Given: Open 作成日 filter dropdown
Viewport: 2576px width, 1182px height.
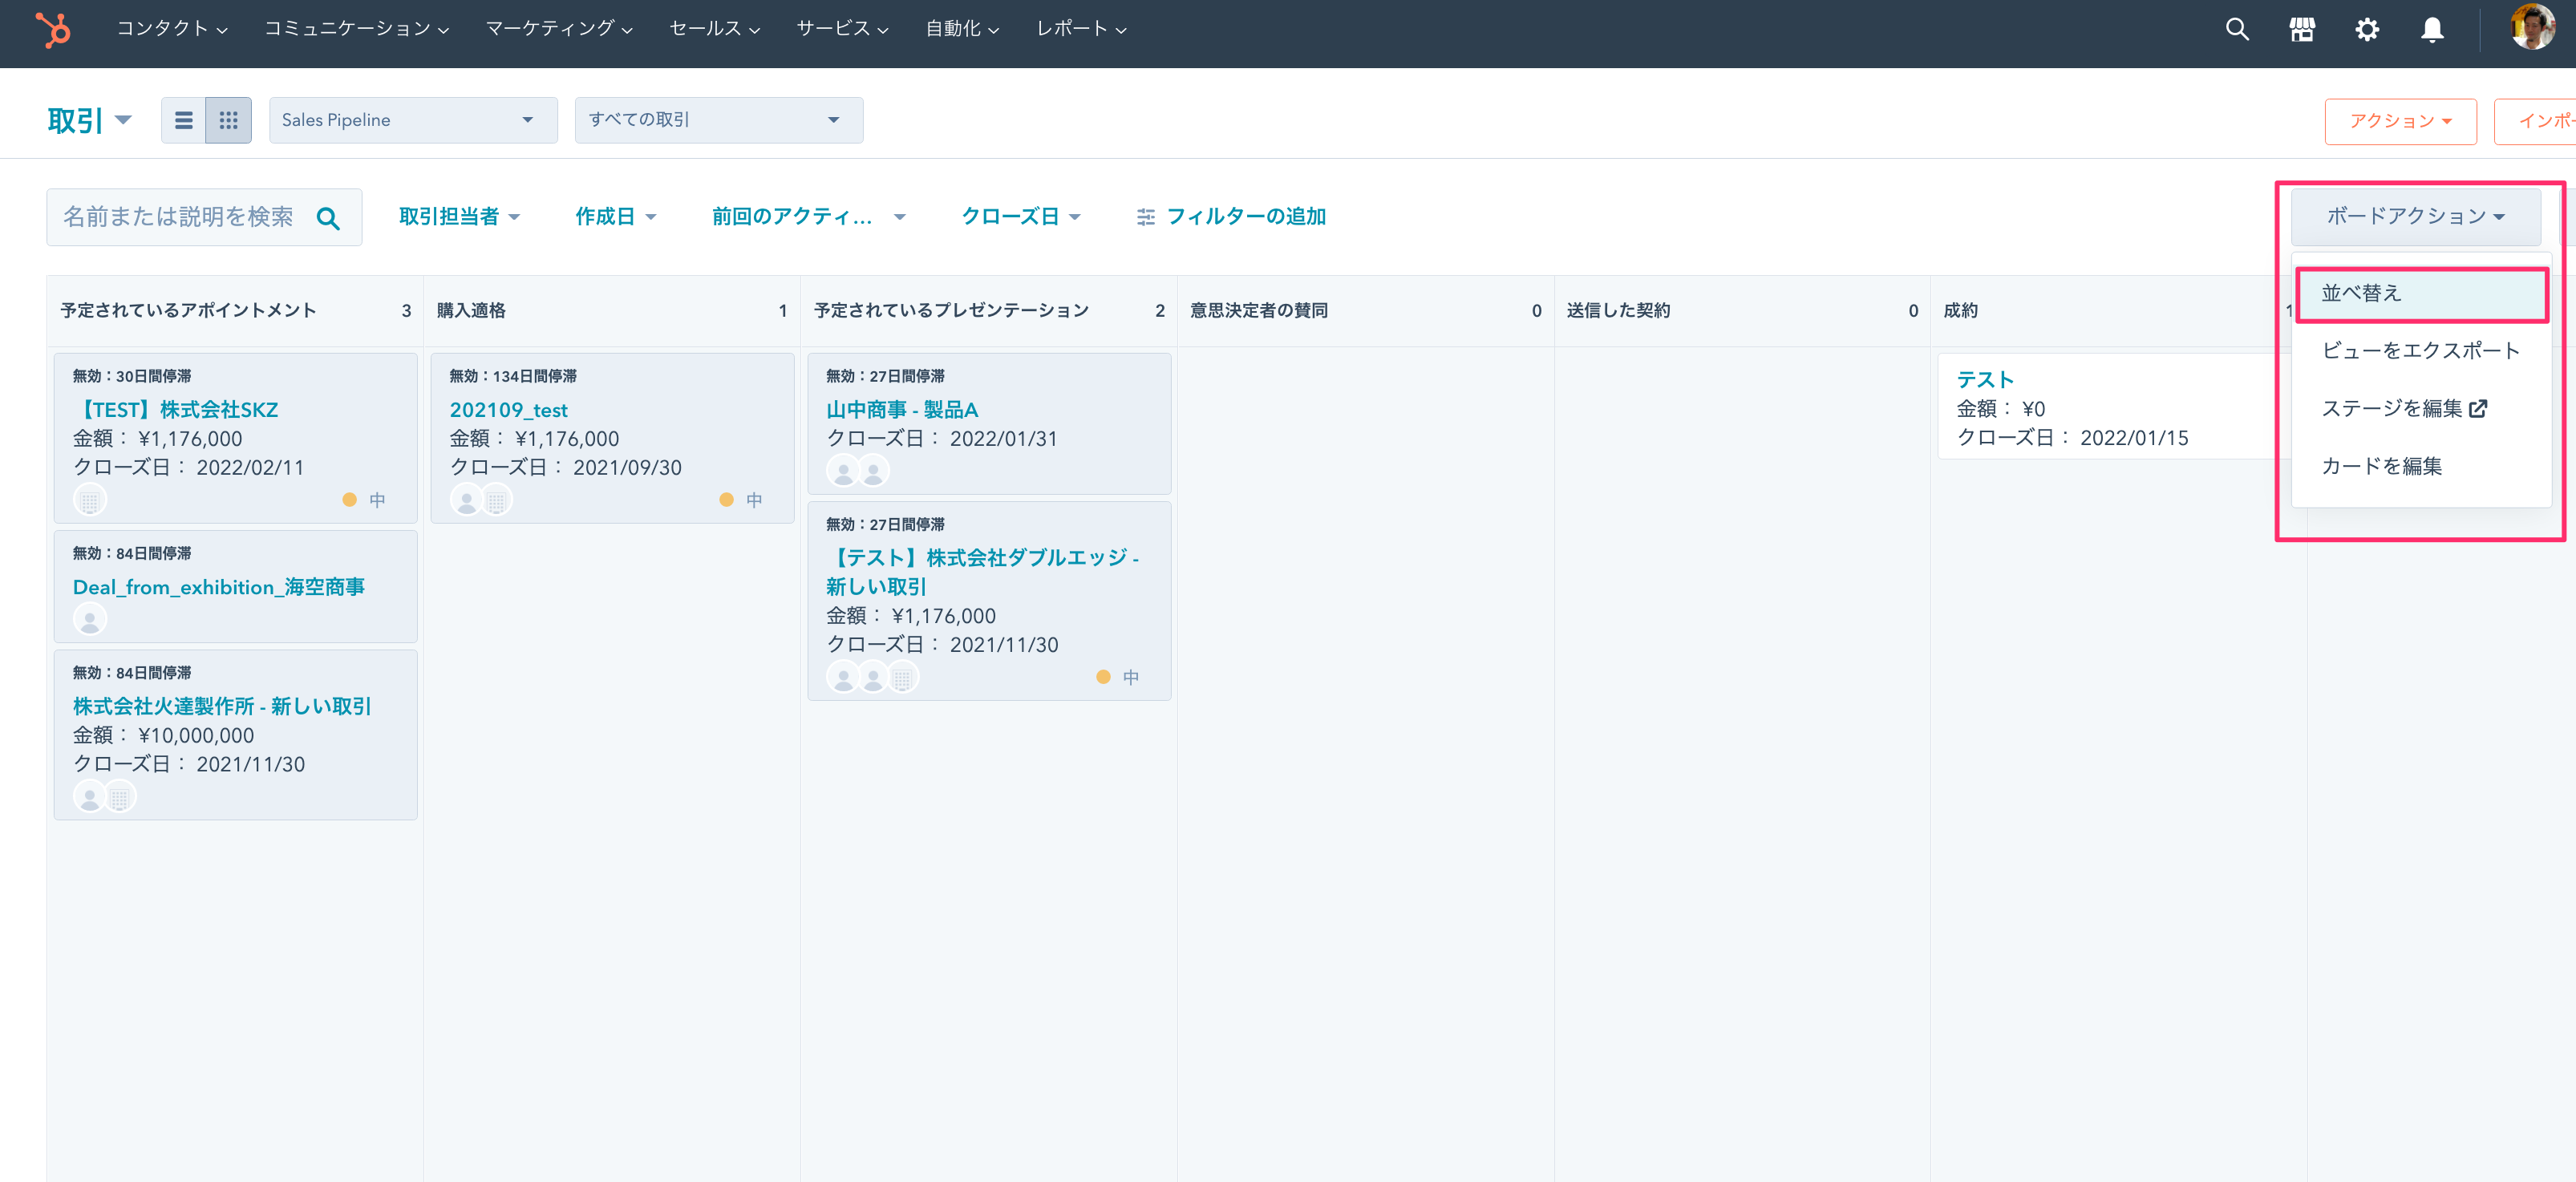Looking at the screenshot, I should pyautogui.click(x=615, y=216).
